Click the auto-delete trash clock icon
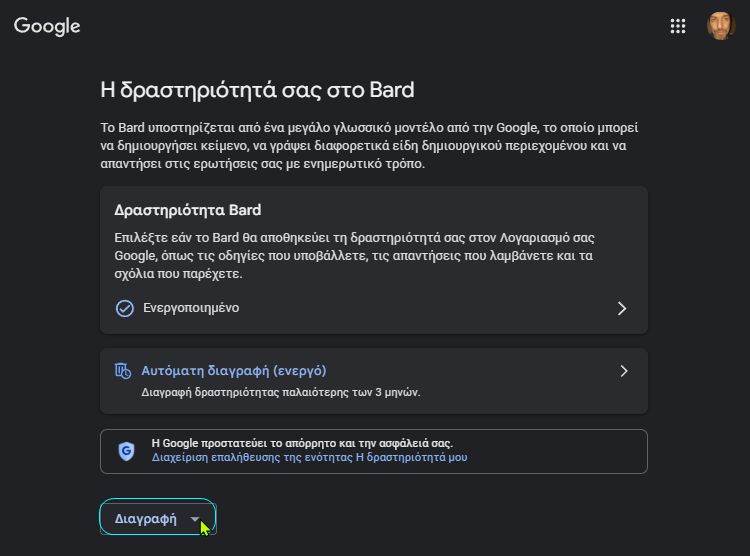Viewport: 750px width, 556px height. [123, 371]
